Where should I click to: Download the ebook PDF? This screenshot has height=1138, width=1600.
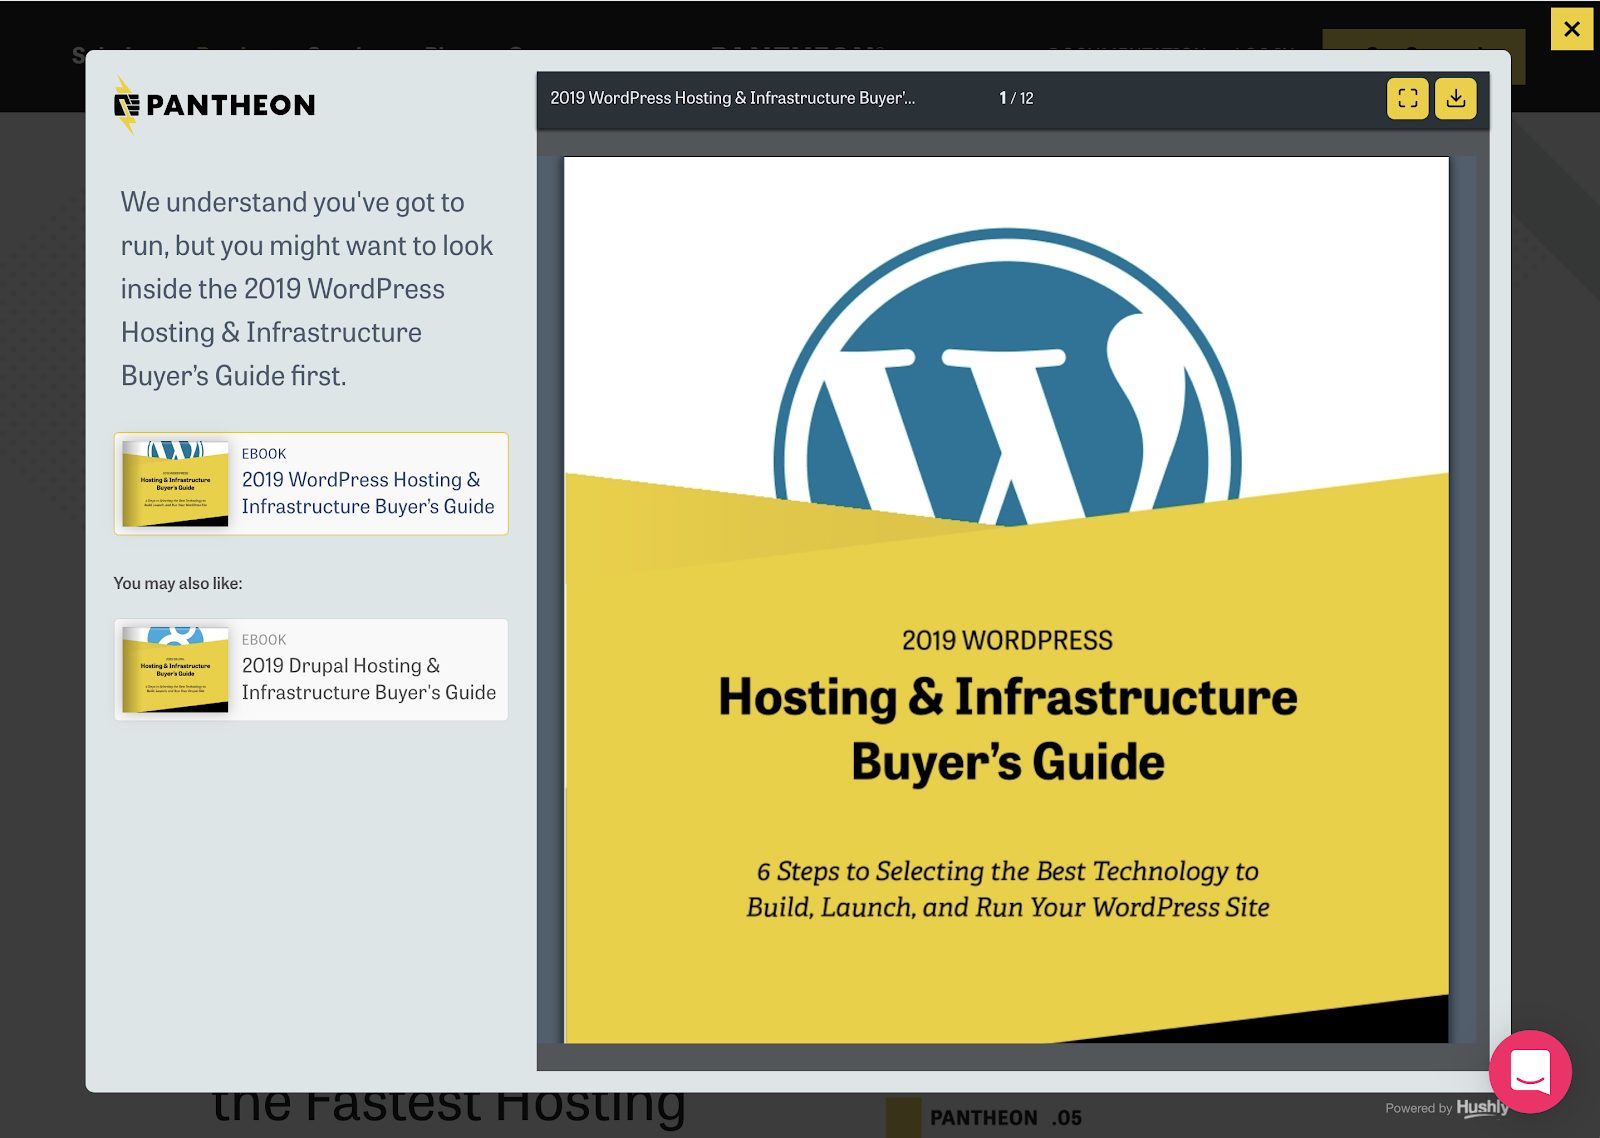tap(1455, 98)
